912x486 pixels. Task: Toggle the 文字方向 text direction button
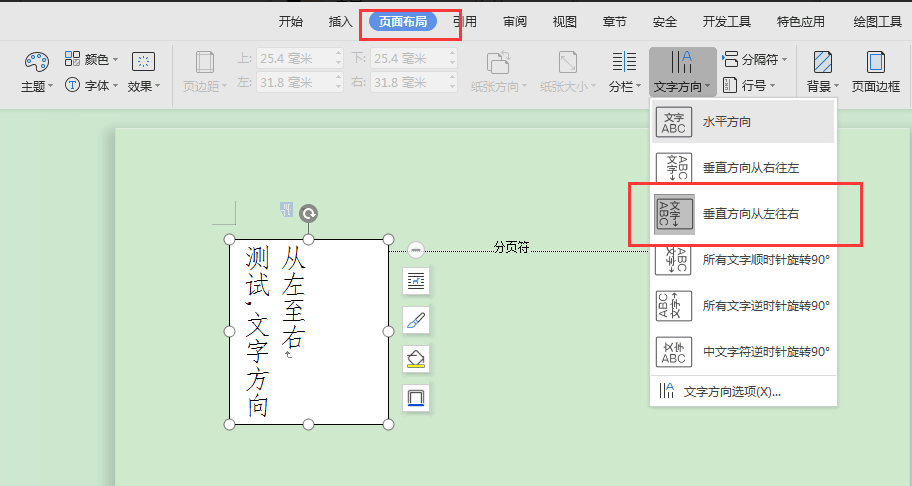[x=682, y=72]
